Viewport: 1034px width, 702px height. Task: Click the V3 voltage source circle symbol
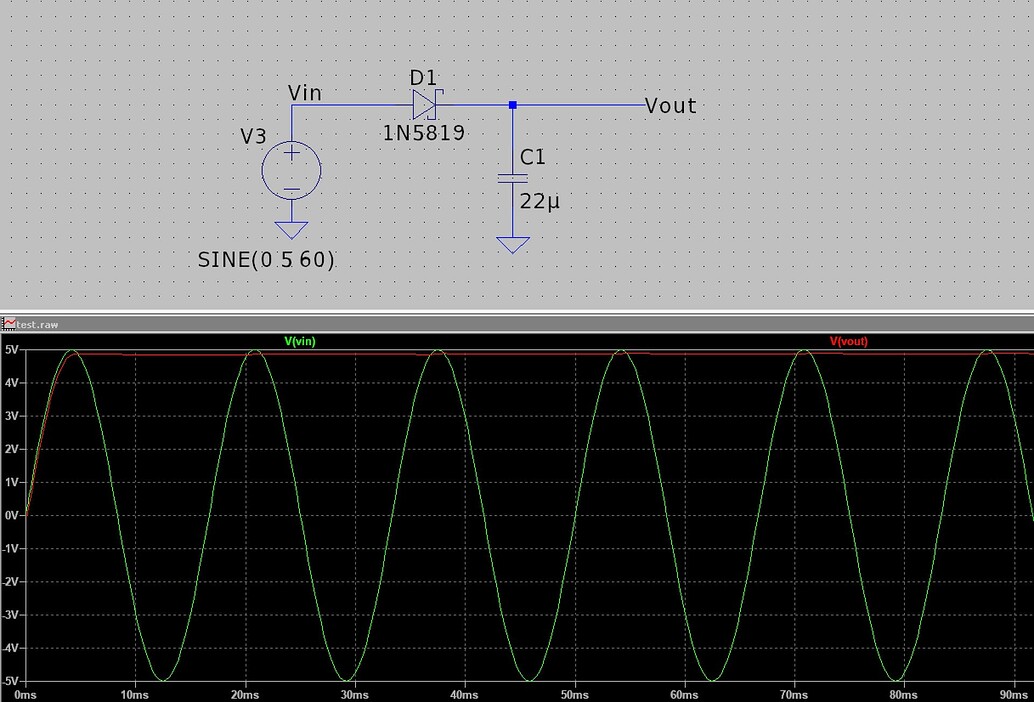coord(291,172)
